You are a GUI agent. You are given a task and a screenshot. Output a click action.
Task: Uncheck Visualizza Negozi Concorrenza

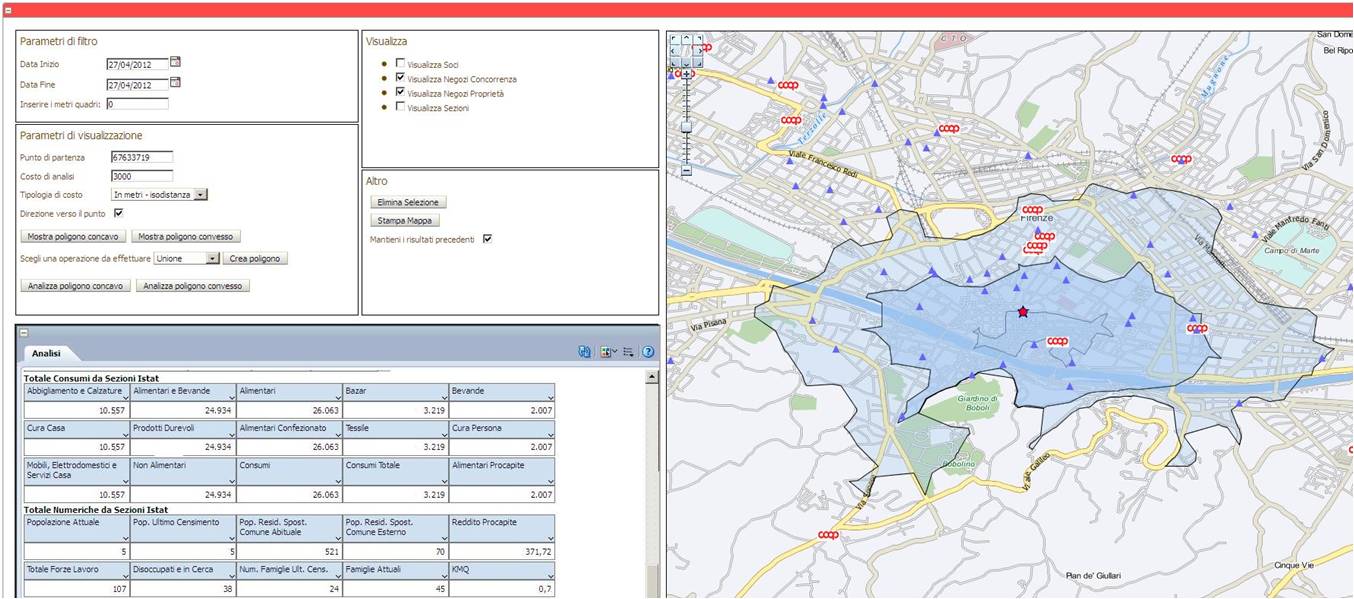[x=401, y=78]
